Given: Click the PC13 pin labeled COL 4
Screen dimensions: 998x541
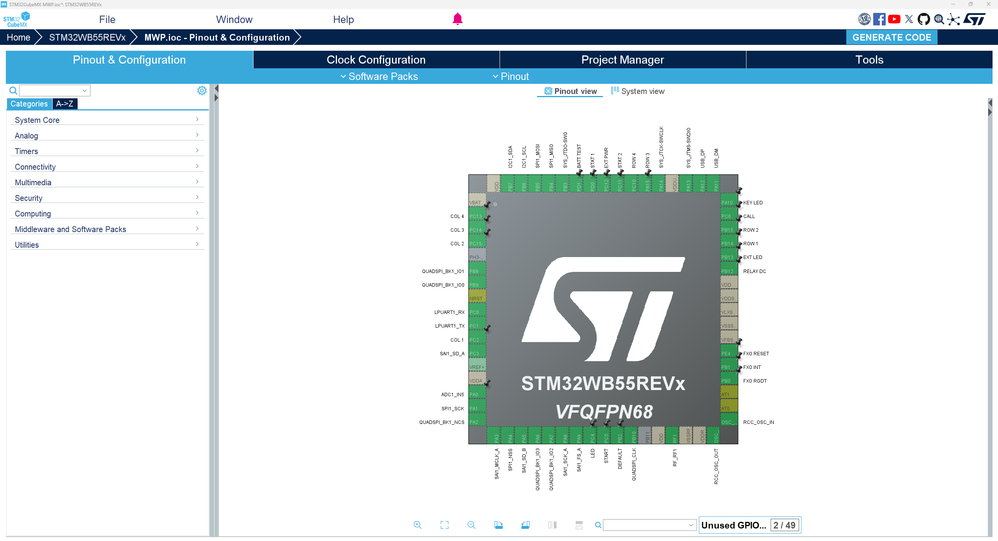Looking at the screenshot, I should pos(477,216).
